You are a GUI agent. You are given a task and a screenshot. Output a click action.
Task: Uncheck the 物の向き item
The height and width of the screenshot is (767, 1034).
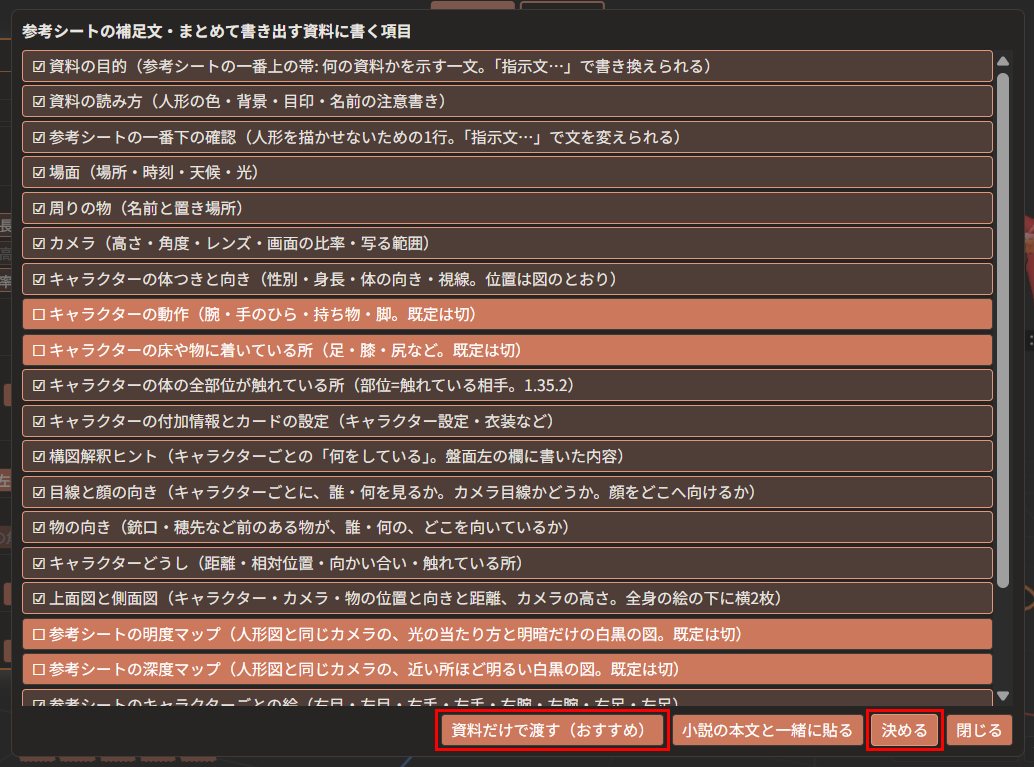click(507, 528)
